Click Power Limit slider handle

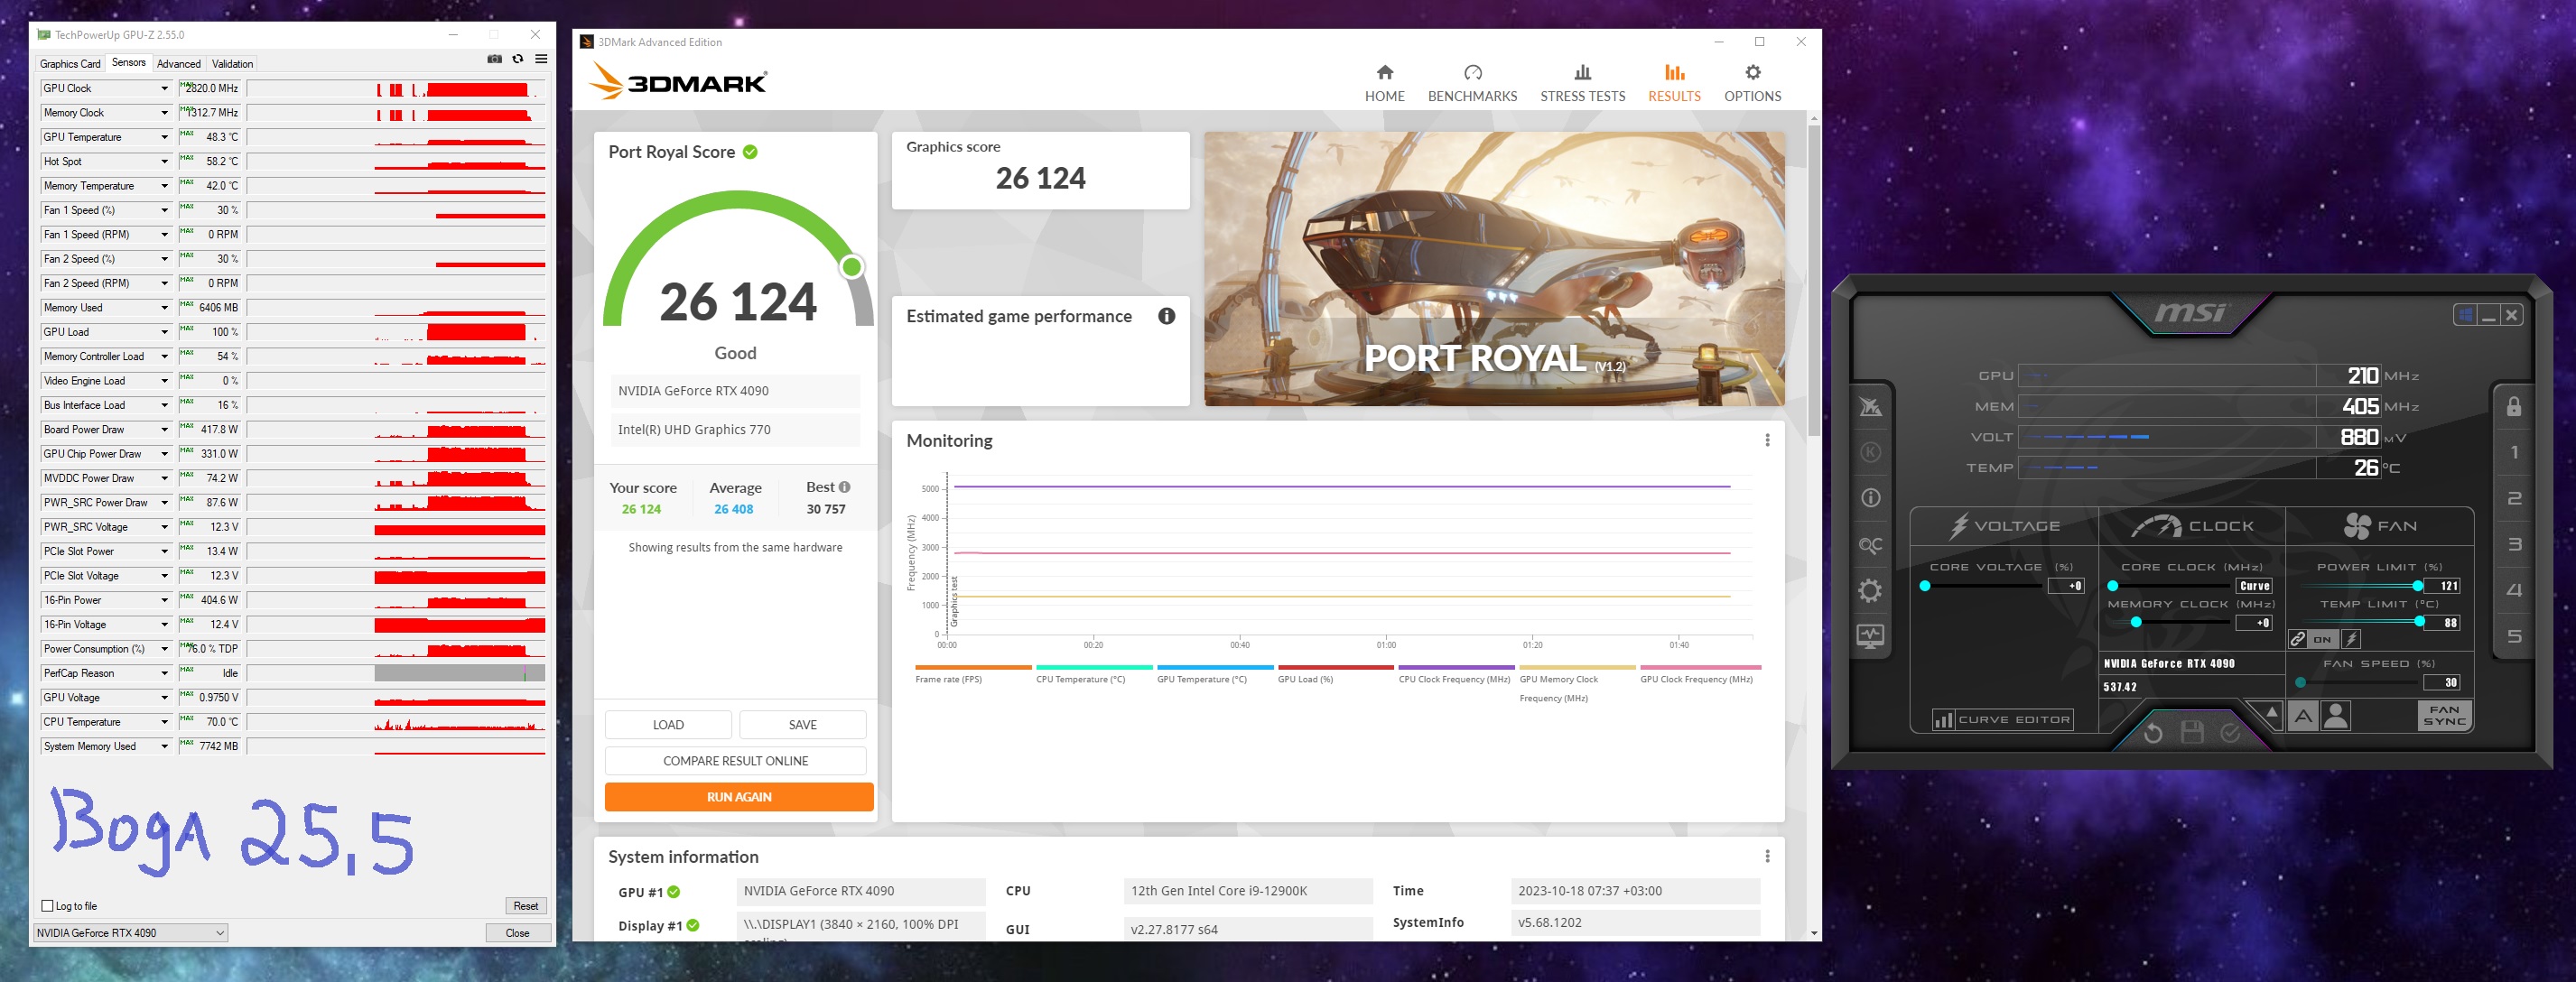pos(2417,586)
